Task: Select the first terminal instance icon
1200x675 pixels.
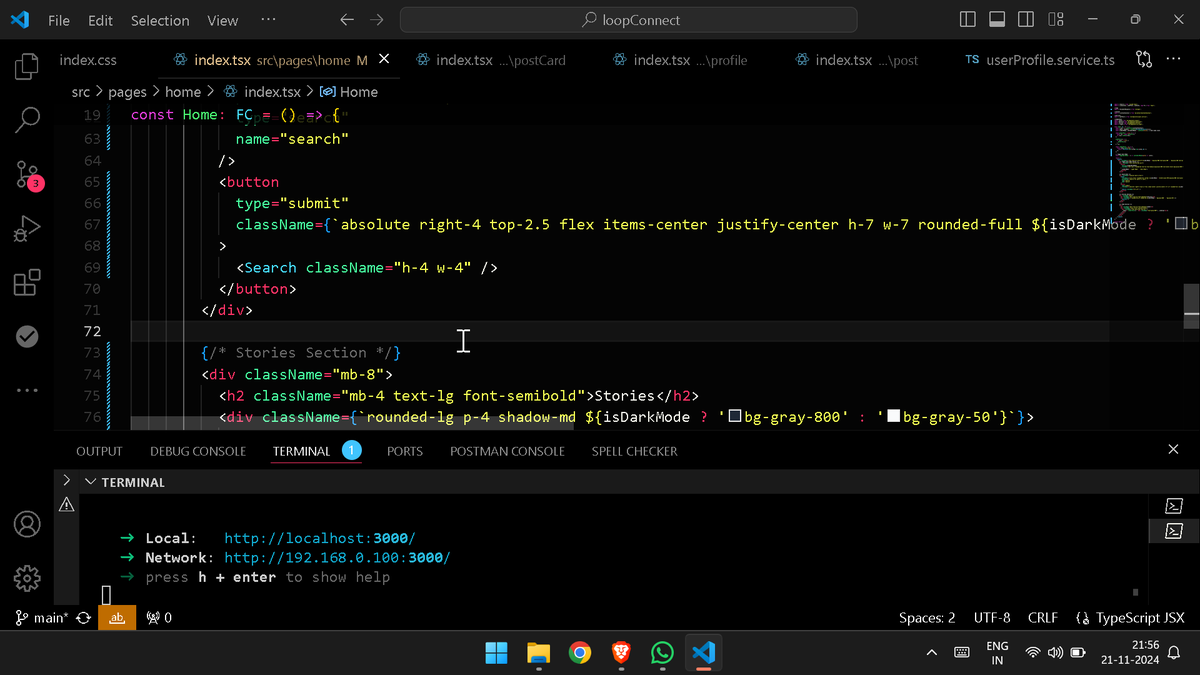Action: [x=1174, y=506]
